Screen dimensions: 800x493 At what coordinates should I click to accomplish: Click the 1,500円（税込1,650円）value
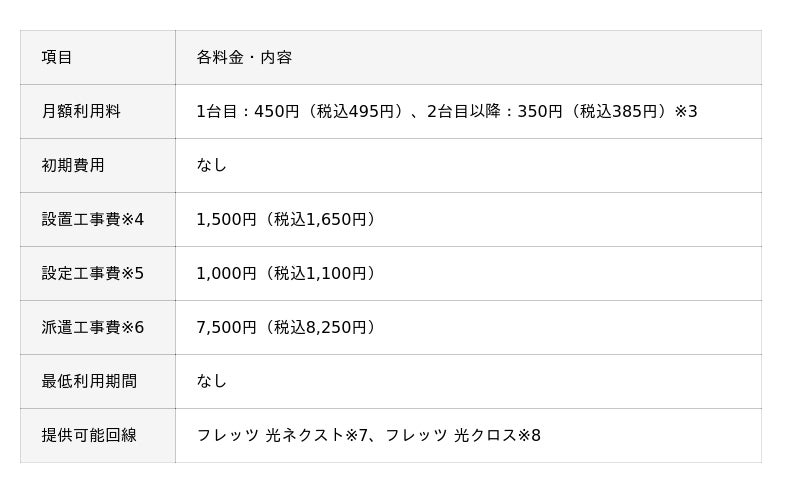[288, 220]
